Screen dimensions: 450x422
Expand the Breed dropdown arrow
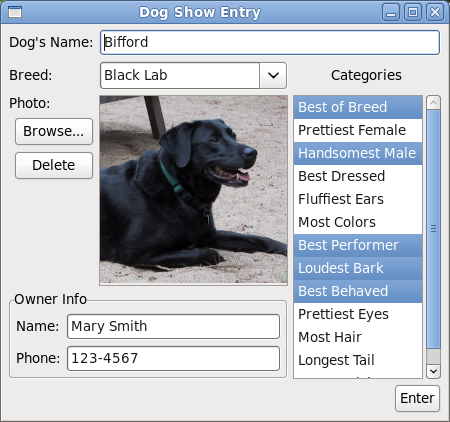pyautogui.click(x=273, y=75)
